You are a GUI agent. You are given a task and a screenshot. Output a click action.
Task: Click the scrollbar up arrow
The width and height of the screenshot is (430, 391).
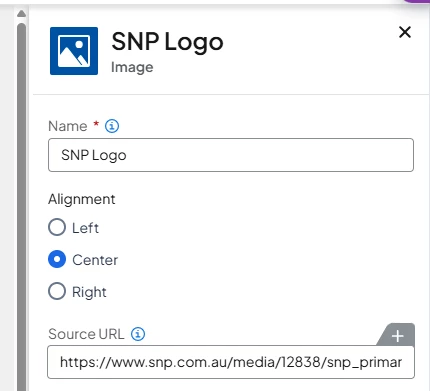[21, 14]
